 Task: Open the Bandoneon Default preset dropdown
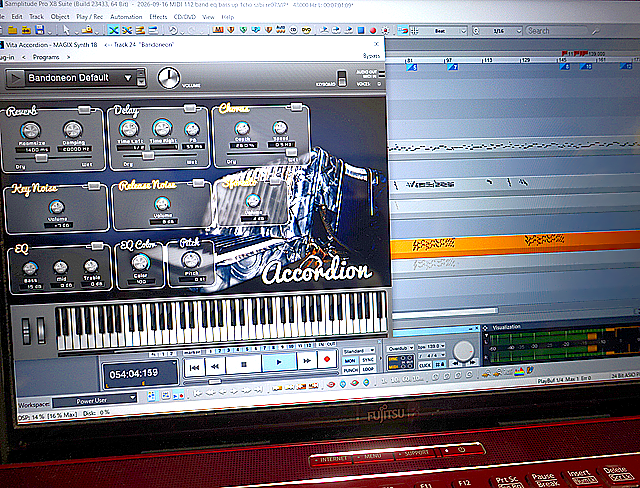click(x=128, y=78)
